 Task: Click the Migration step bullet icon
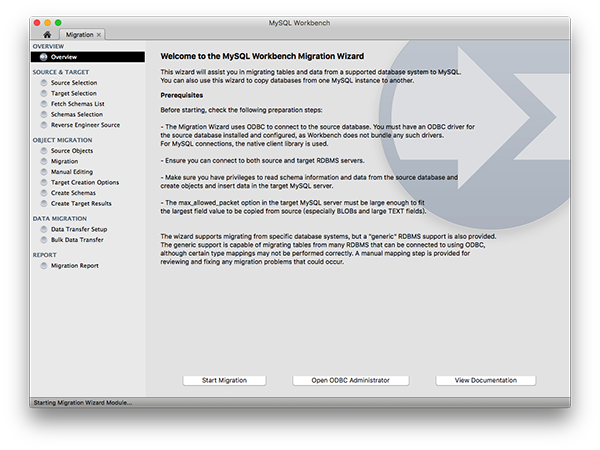[x=44, y=161]
